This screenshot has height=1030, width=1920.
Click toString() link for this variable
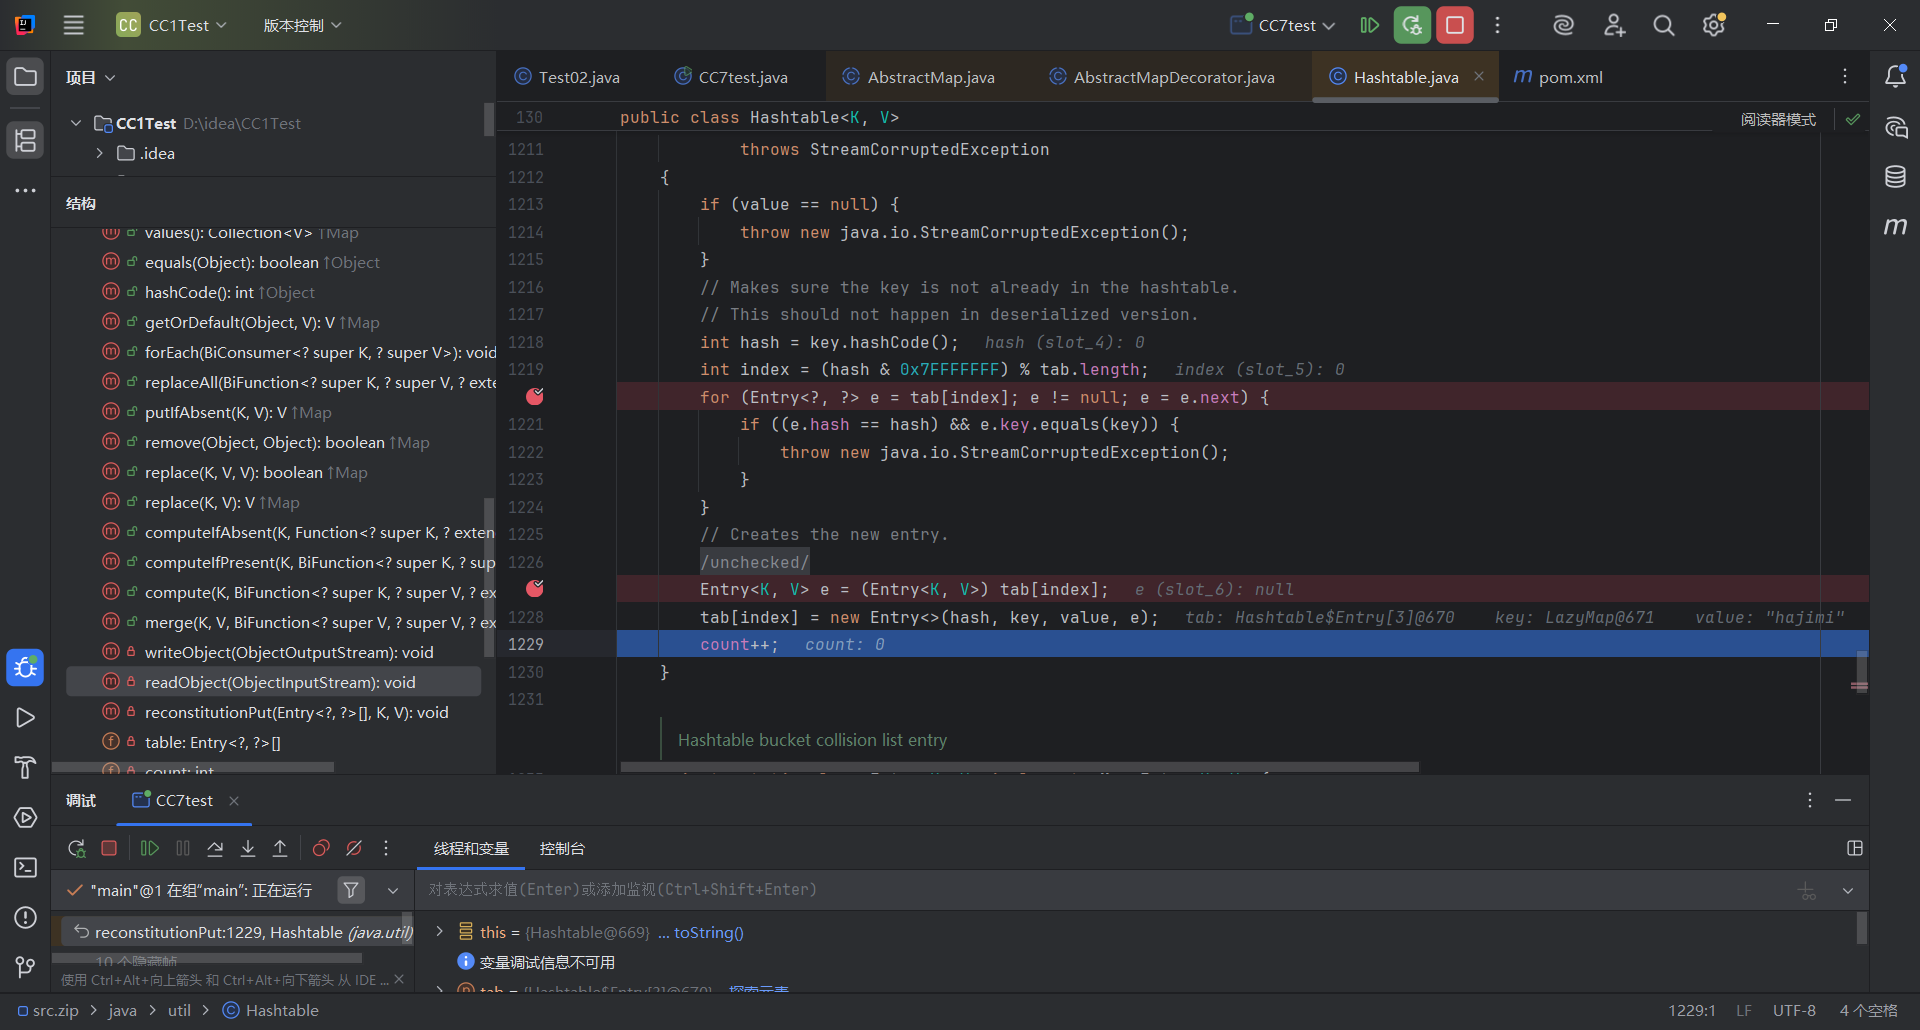(708, 932)
